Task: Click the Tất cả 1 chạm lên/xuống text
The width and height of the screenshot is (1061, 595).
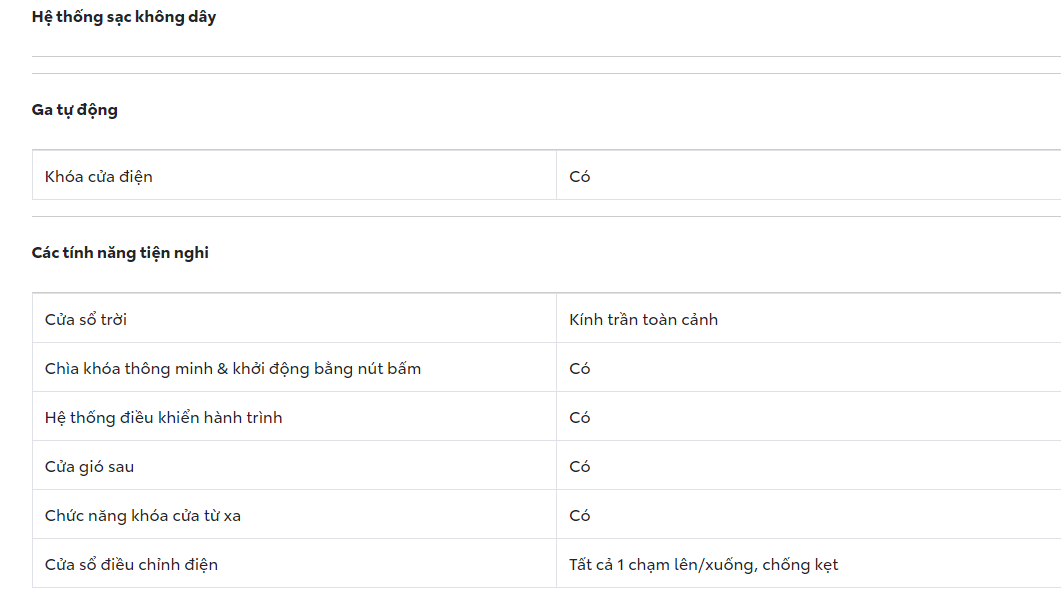Action: click(x=661, y=565)
